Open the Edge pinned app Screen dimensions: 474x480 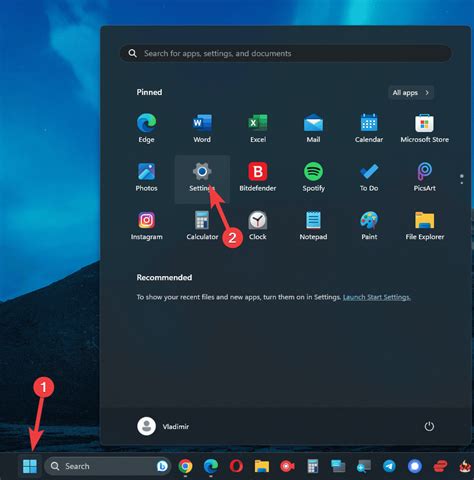[146, 128]
